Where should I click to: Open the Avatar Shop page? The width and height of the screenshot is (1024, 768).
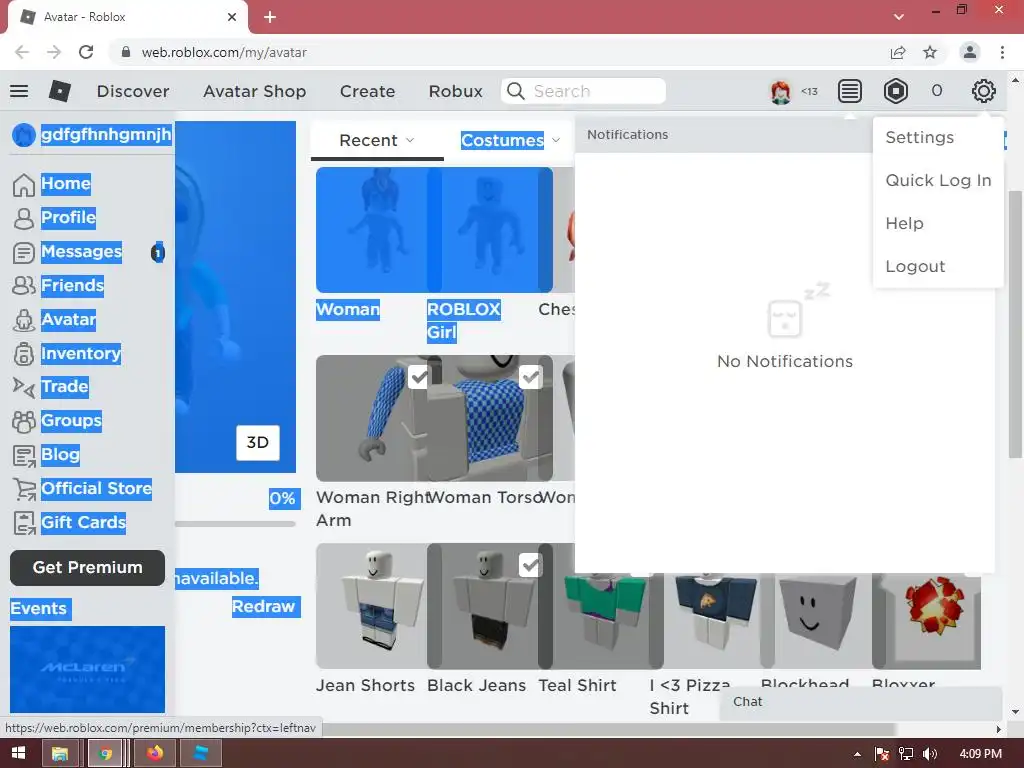[x=255, y=91]
